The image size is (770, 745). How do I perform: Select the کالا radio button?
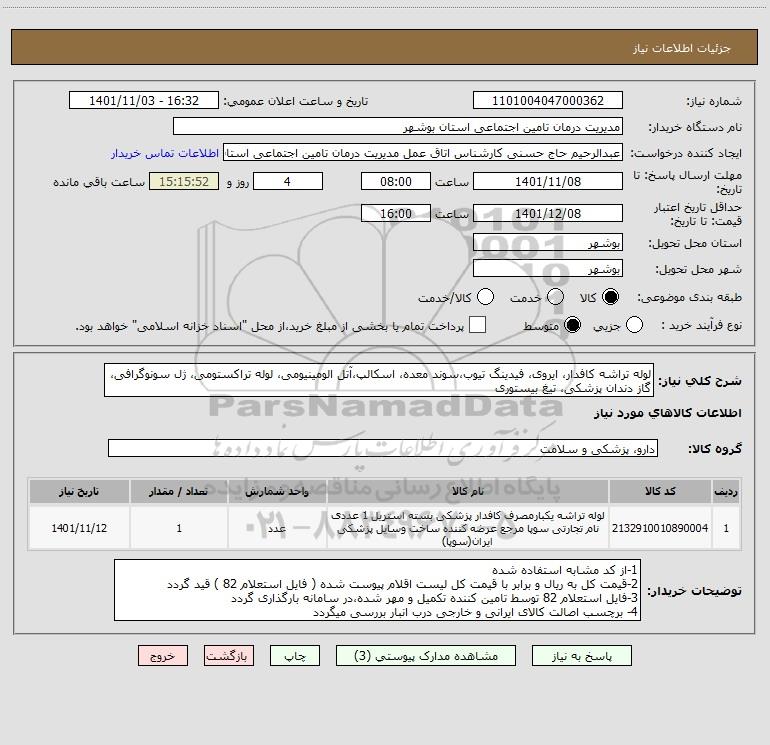coord(610,297)
